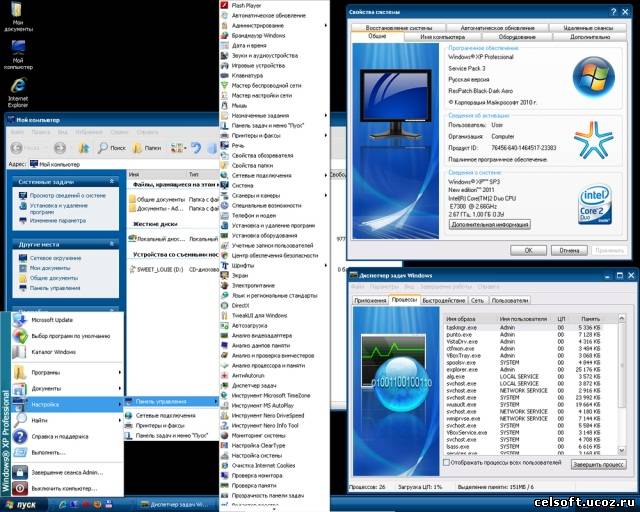
Task: Click the Сетевое окружение link in Другие места
Action: [x=56, y=258]
